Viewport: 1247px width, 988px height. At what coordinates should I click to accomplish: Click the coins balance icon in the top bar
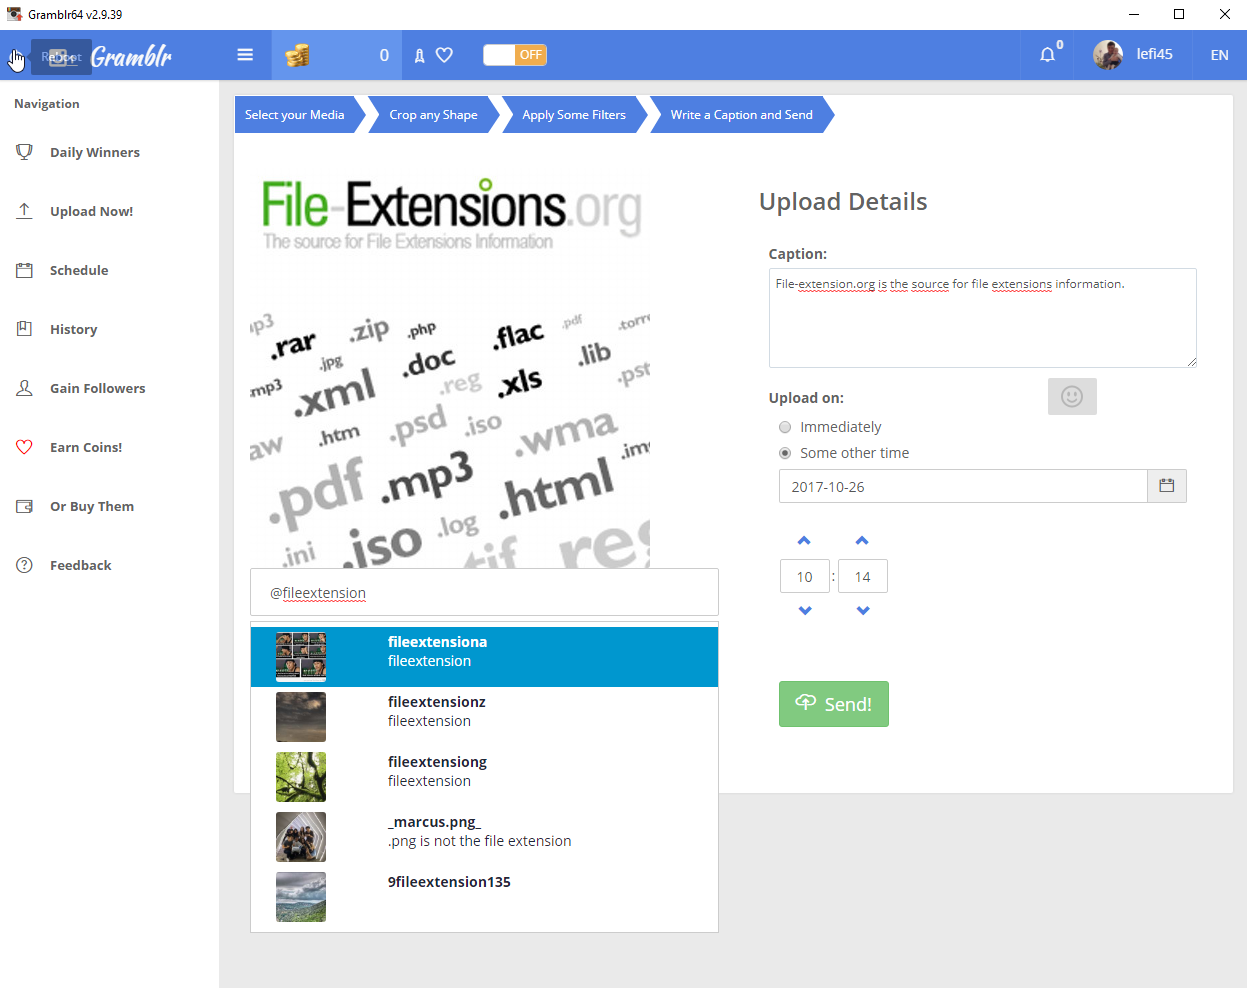(297, 55)
